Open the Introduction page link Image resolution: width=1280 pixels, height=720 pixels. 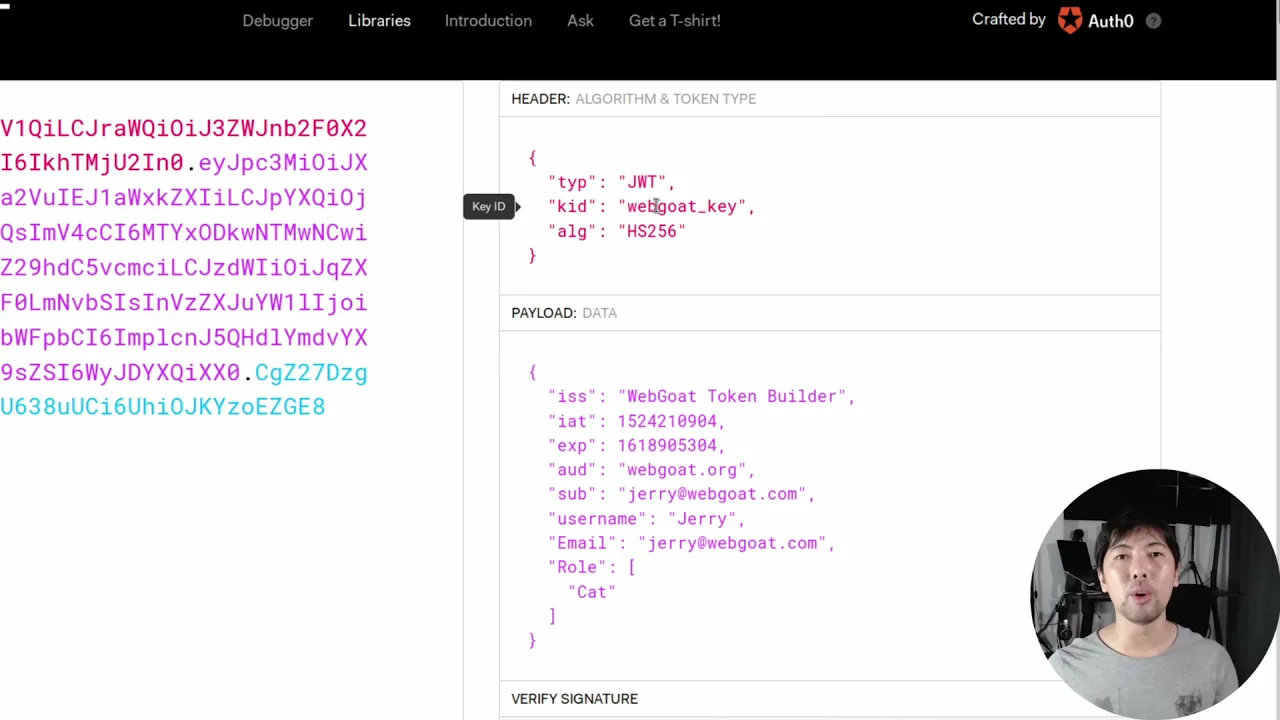pyautogui.click(x=488, y=20)
